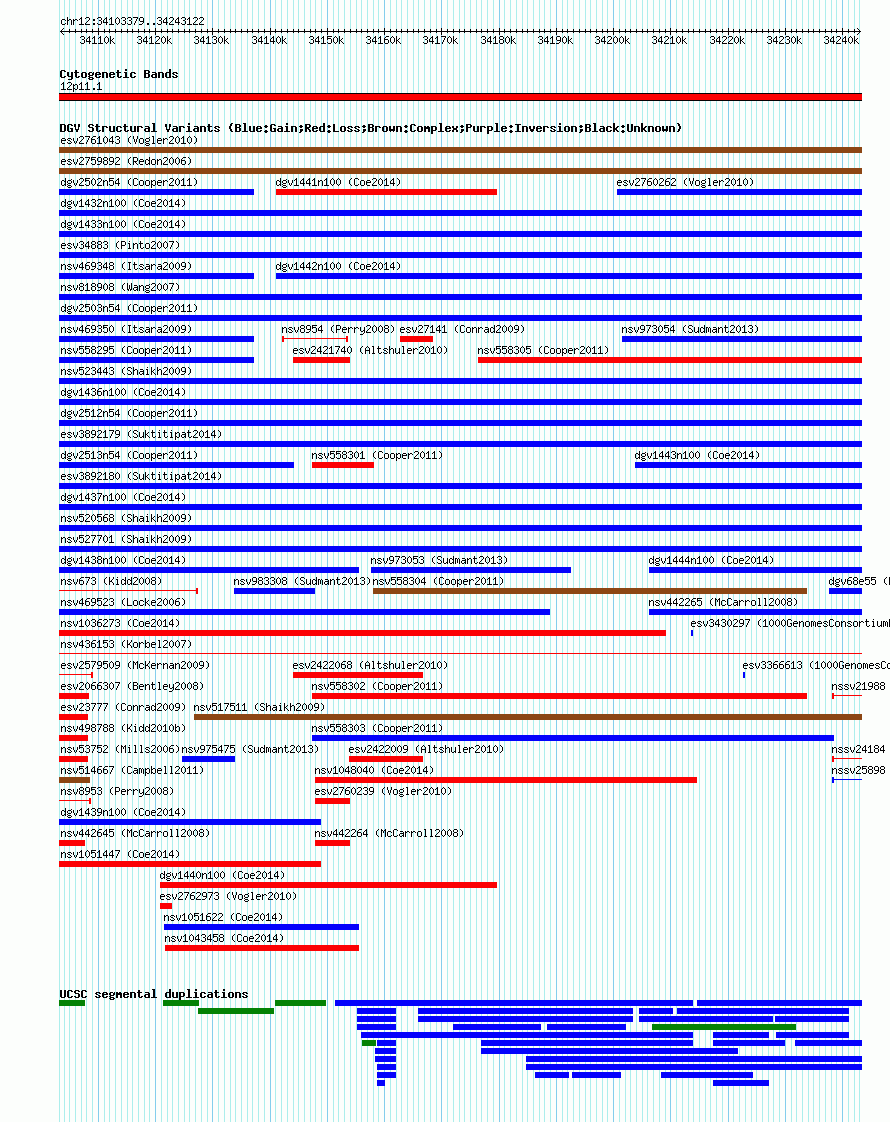The height and width of the screenshot is (1122, 890).
Task: Select the esv34883 (Pinto2007) label
Action: [x=120, y=245]
